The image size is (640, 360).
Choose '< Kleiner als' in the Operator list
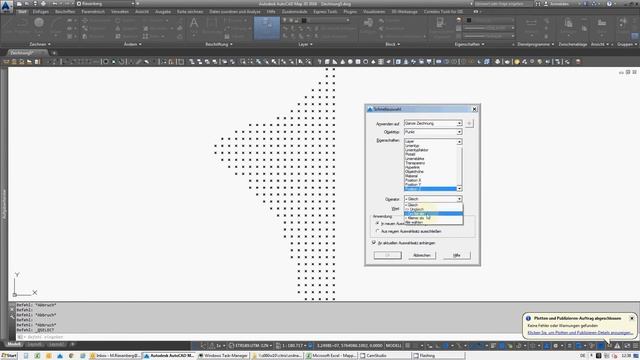tap(433, 218)
